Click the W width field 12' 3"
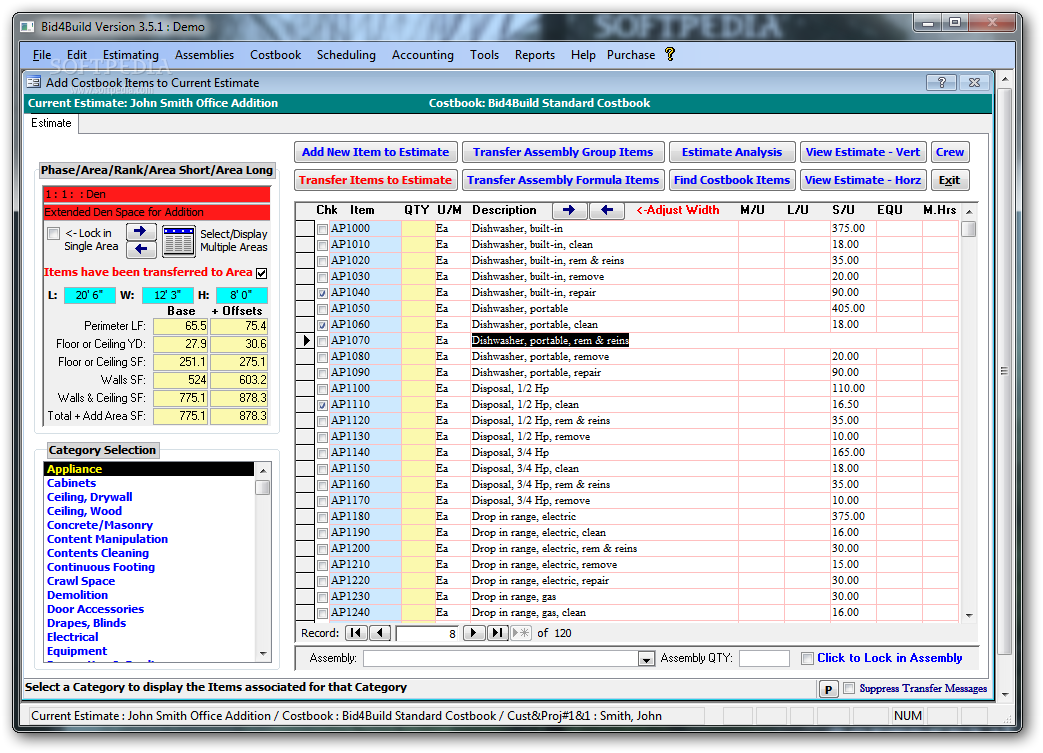This screenshot has width=1043, height=753. point(168,295)
